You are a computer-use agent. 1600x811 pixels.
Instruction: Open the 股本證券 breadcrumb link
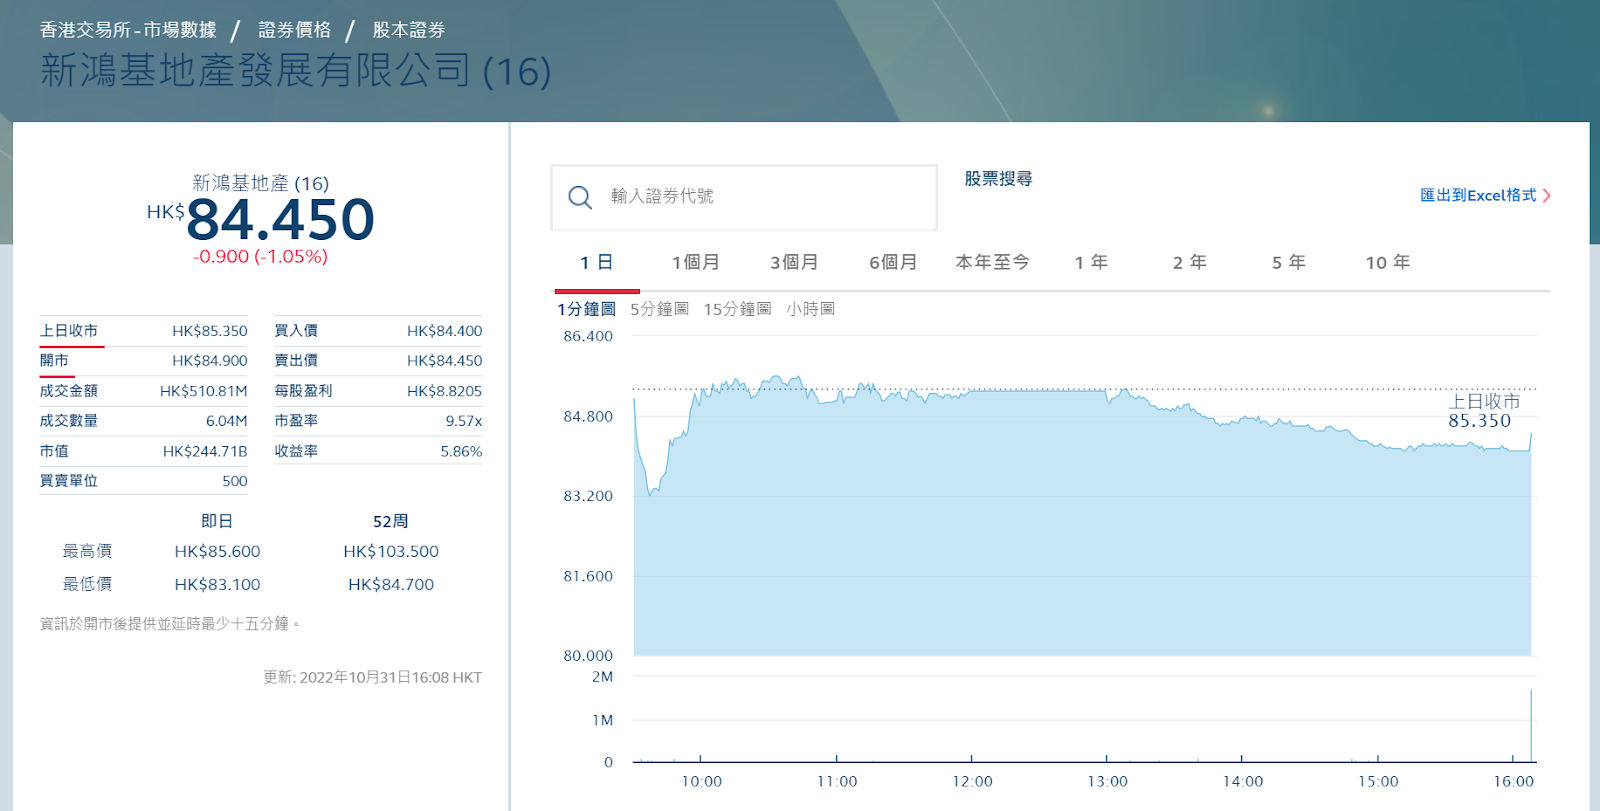click(409, 30)
